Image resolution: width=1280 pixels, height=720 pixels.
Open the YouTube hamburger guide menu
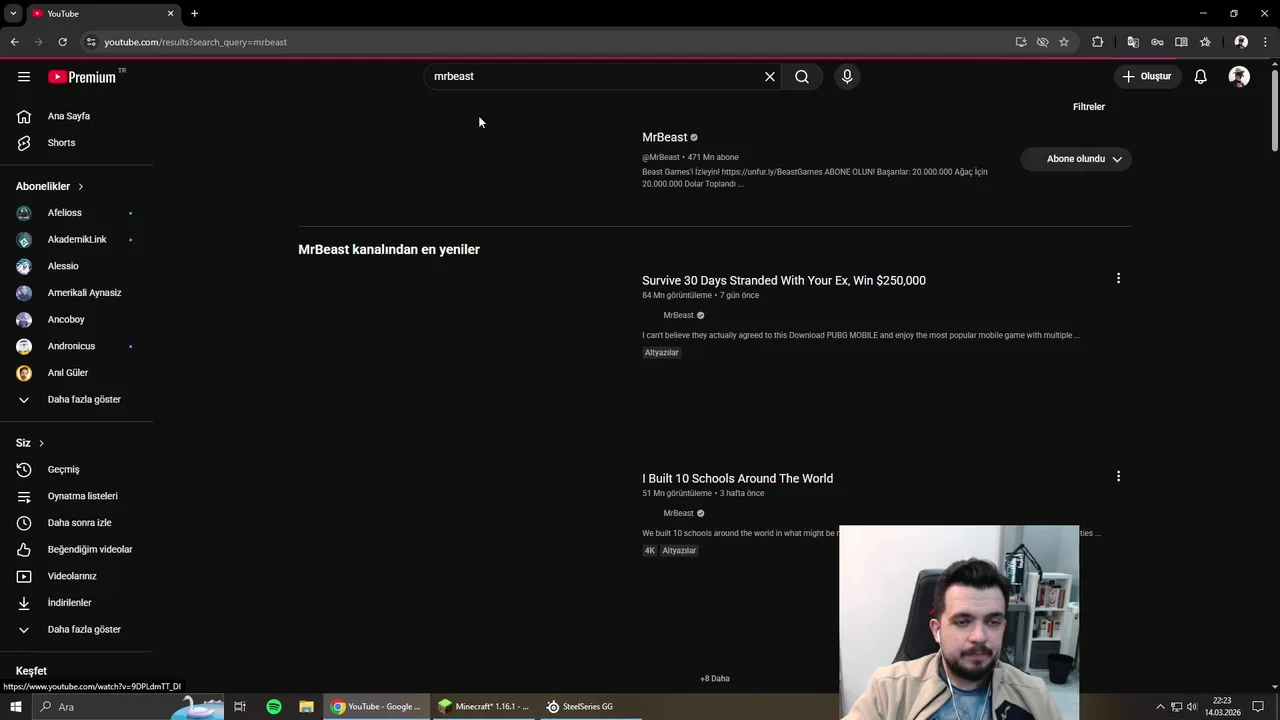point(24,77)
